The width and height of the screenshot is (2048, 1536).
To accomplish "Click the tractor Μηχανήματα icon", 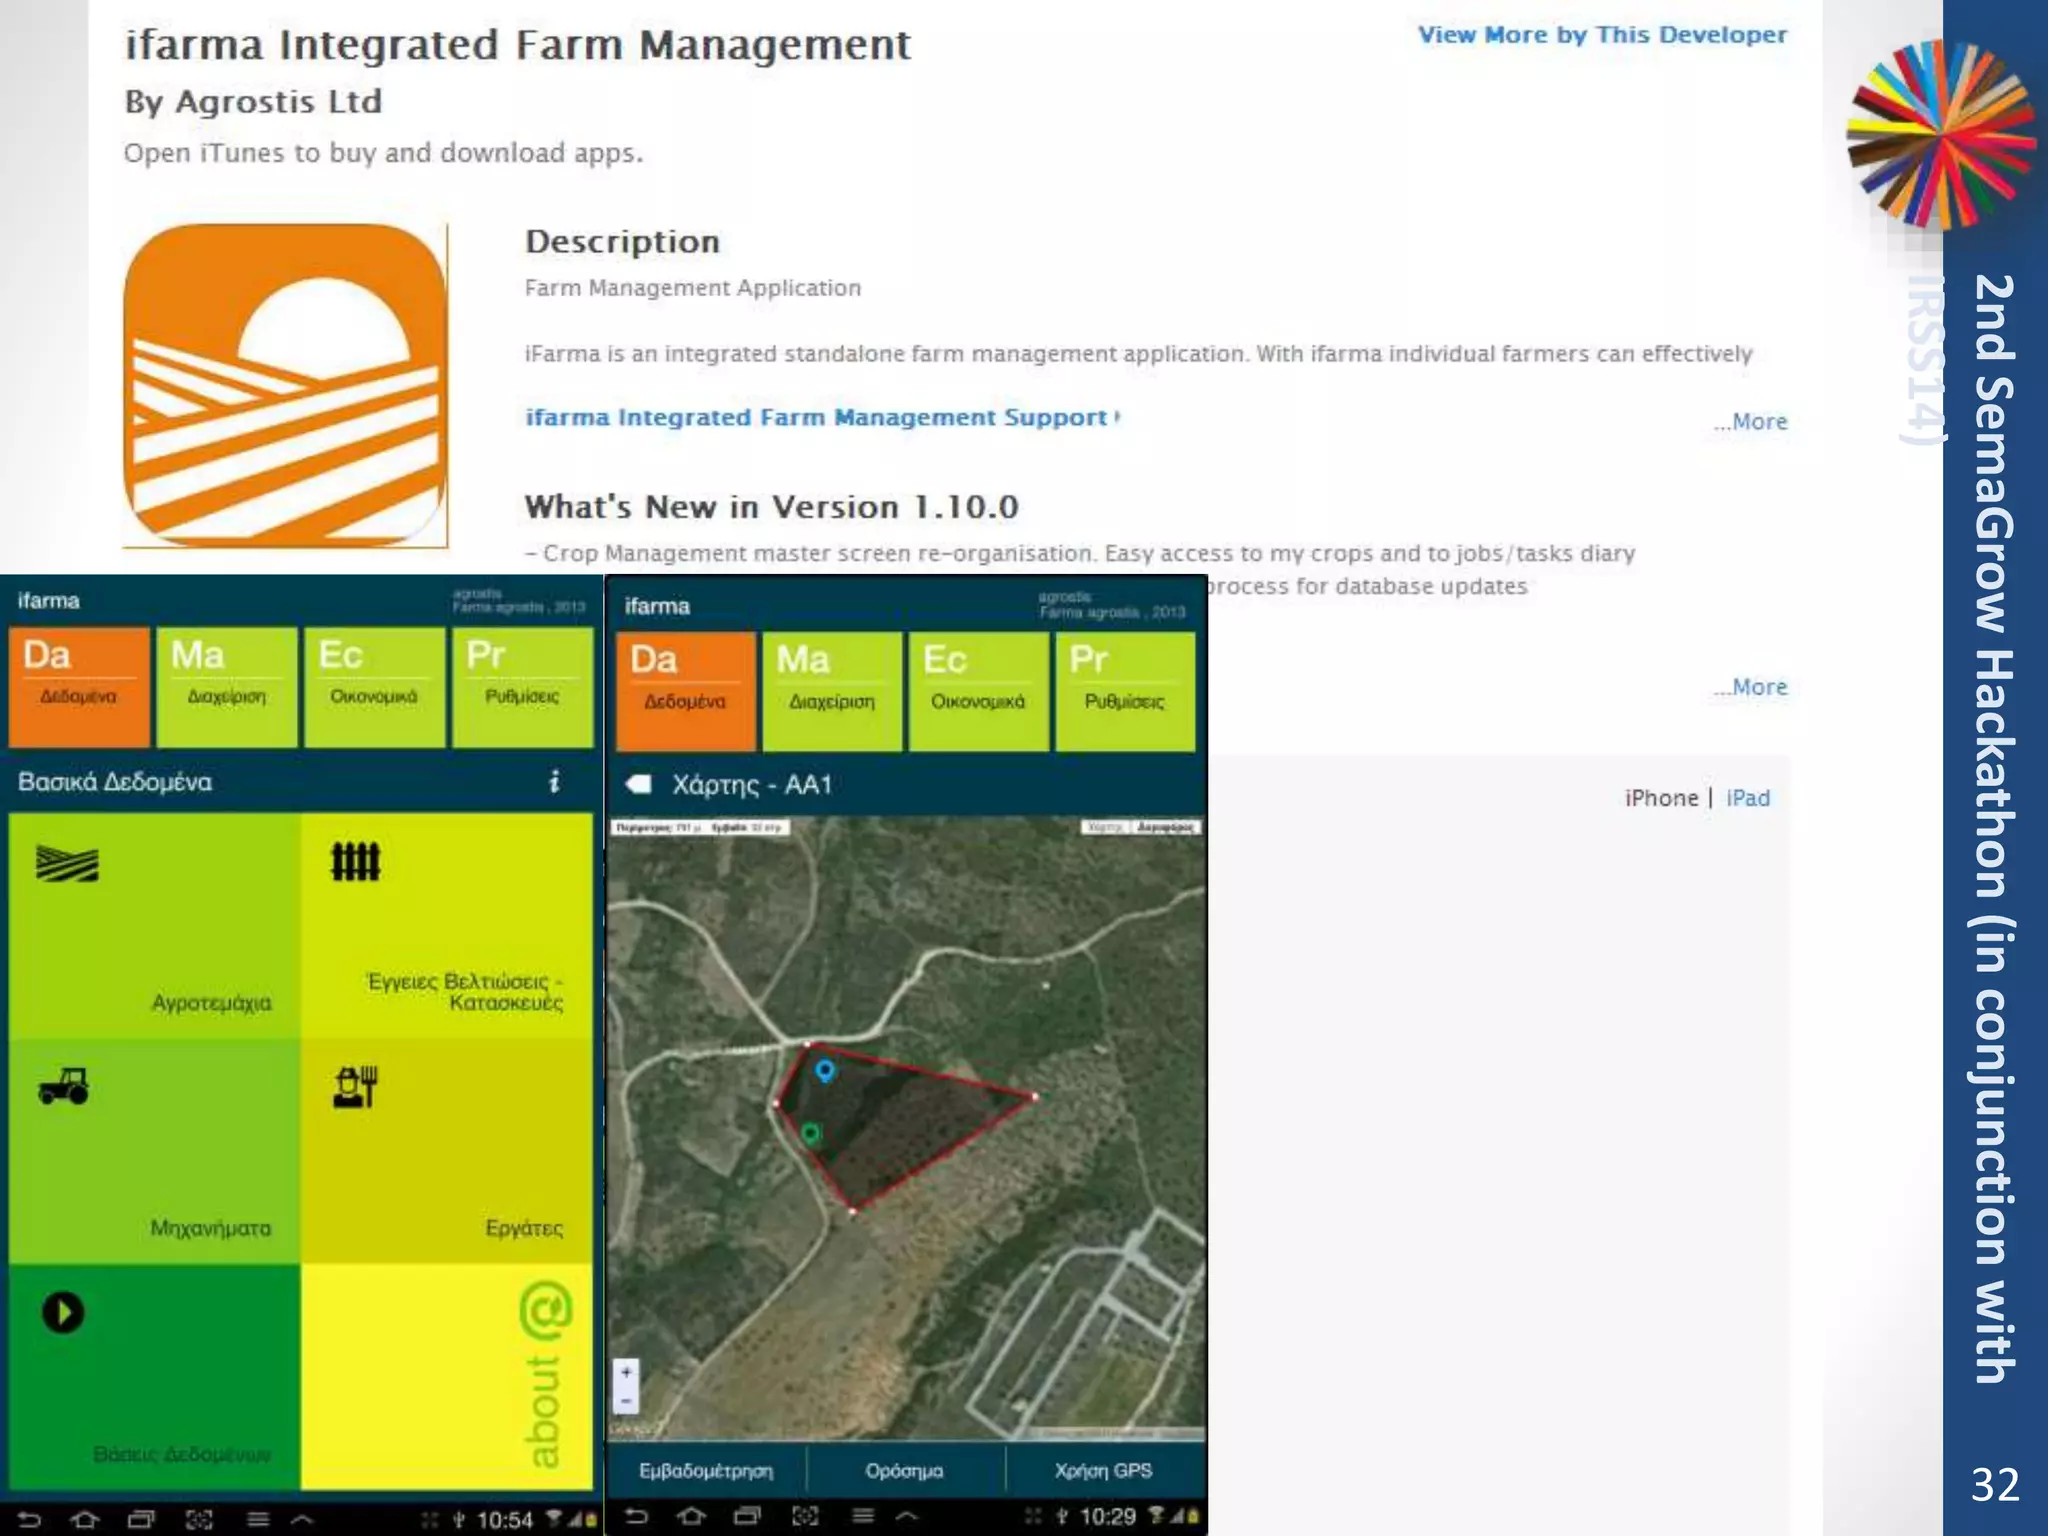I will (64, 1086).
